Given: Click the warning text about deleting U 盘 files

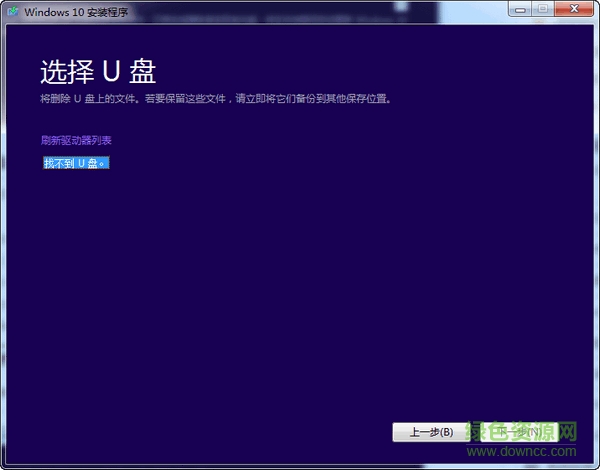Looking at the screenshot, I should tap(216, 99).
